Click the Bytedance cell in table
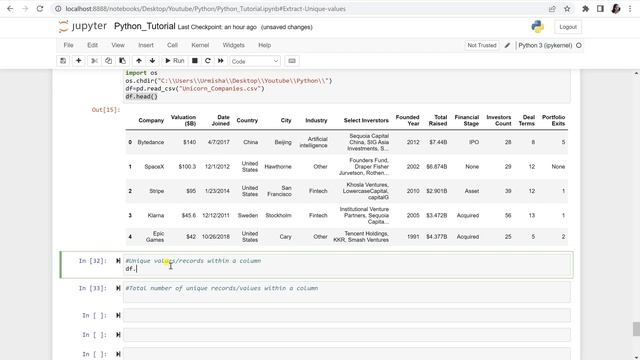The height and width of the screenshot is (360, 640). click(151, 142)
